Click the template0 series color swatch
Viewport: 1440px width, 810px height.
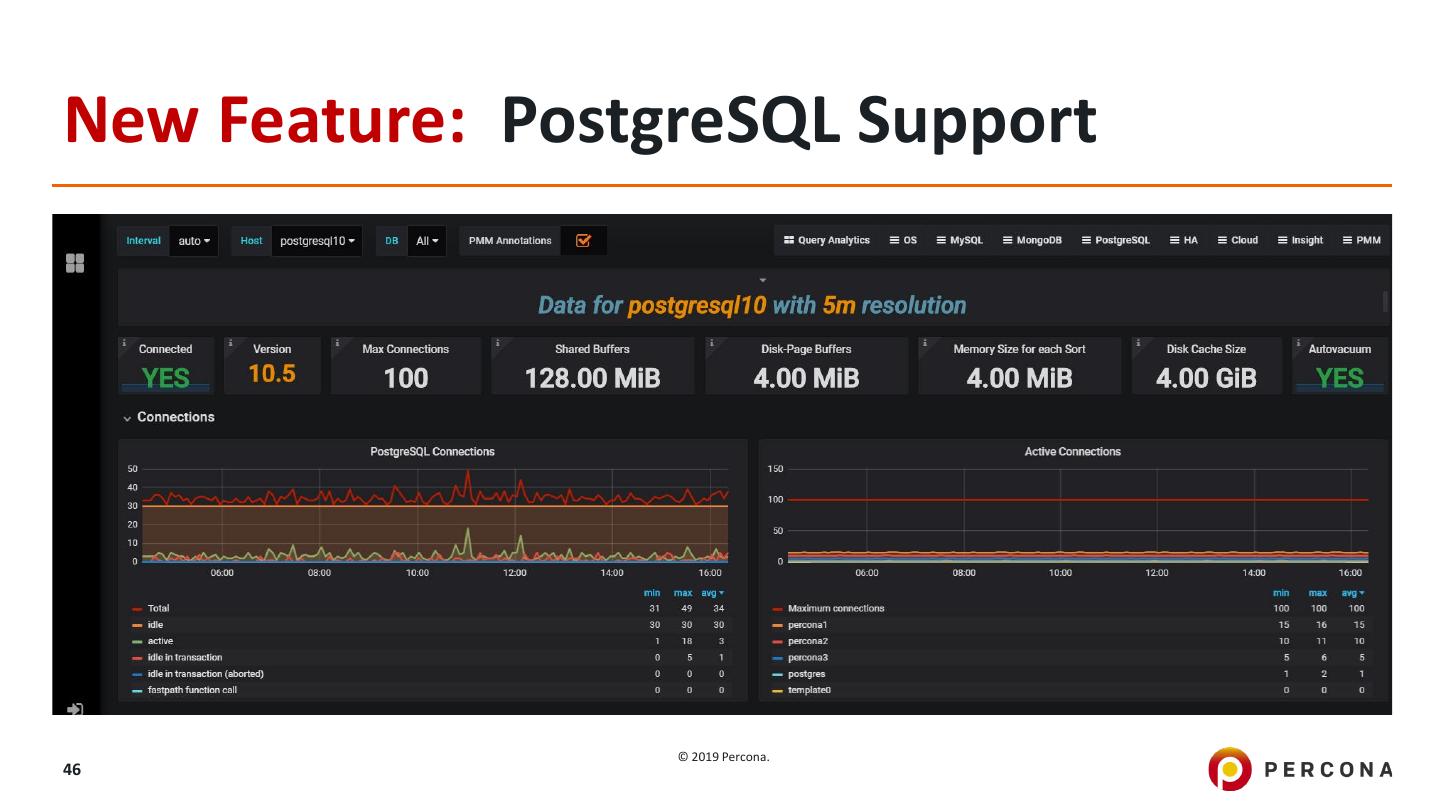pos(777,691)
